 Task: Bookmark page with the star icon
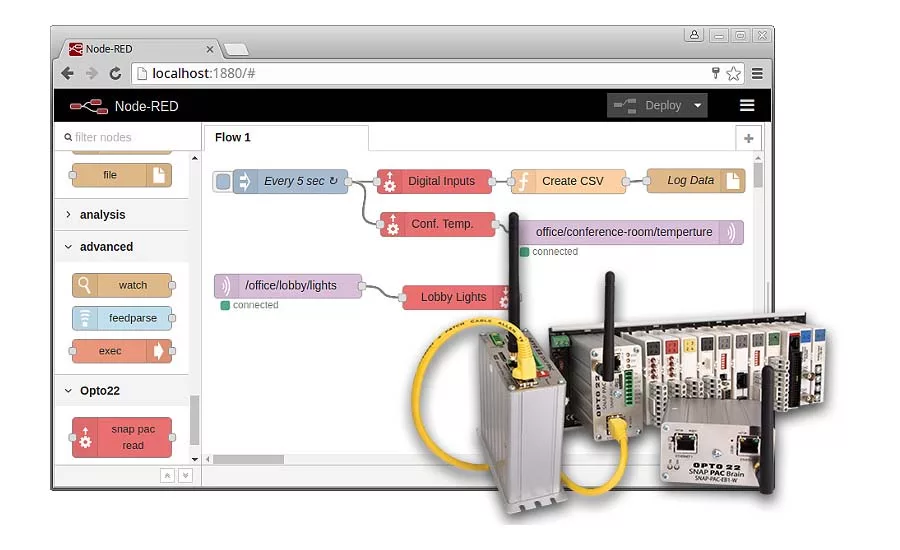pyautogui.click(x=733, y=73)
